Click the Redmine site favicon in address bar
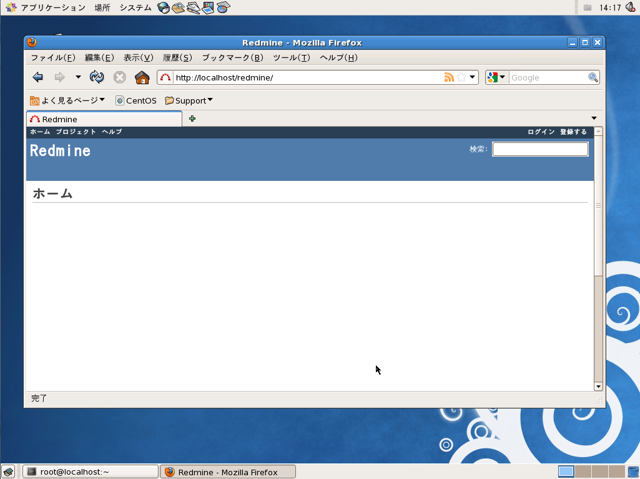Viewport: 640px width, 479px height. tap(165, 77)
